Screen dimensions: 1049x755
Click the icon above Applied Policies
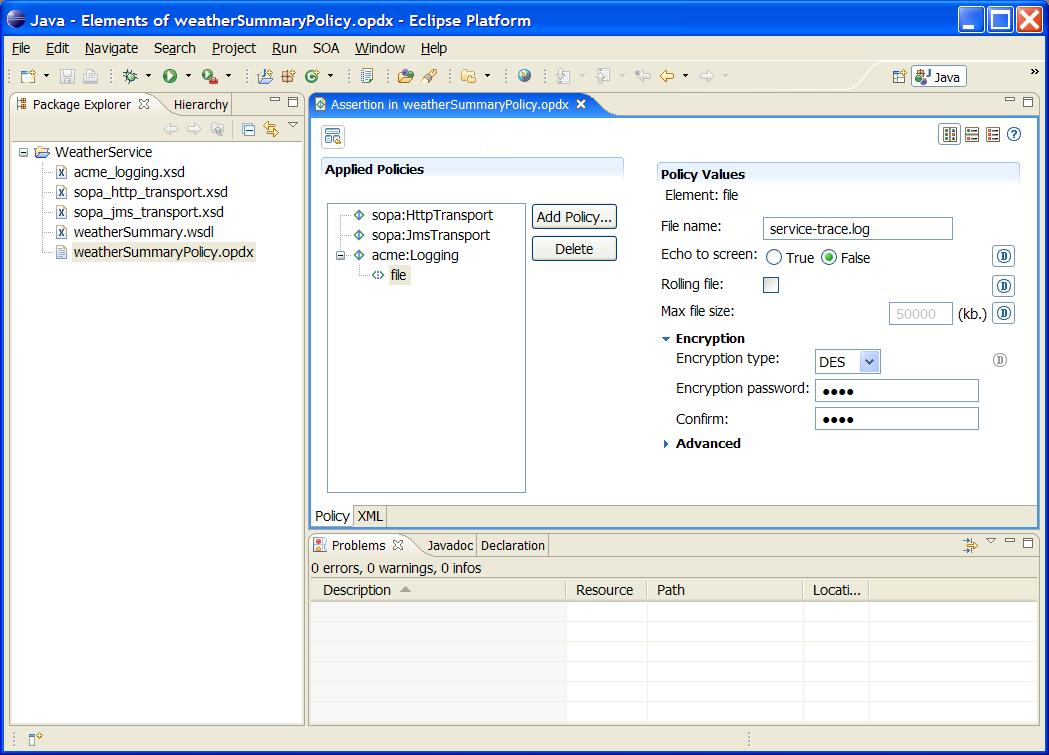(x=332, y=136)
